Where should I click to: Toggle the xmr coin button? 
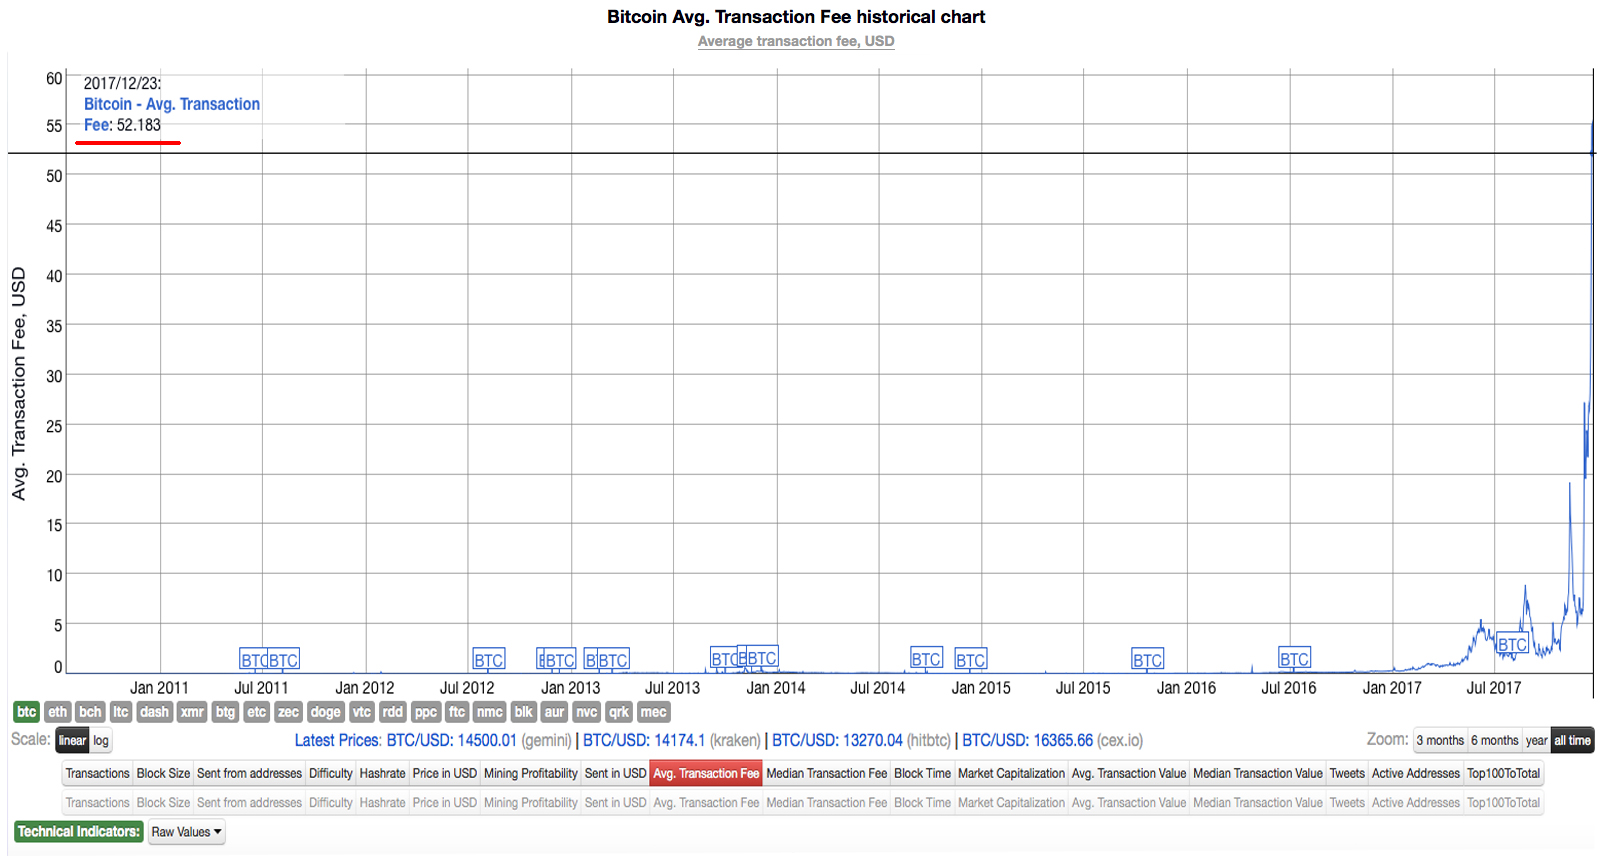pyautogui.click(x=192, y=712)
